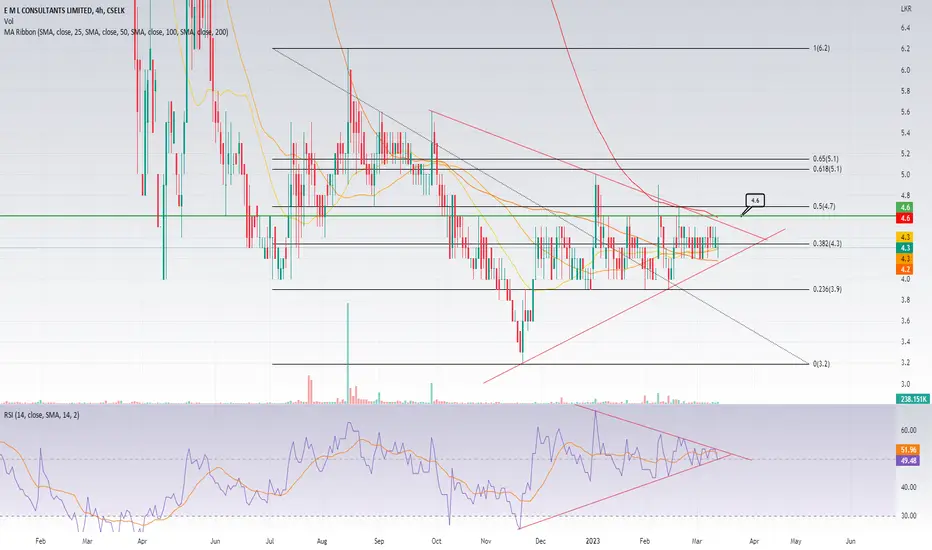
Task: Click the 4.6 callout price note
Action: point(755,200)
